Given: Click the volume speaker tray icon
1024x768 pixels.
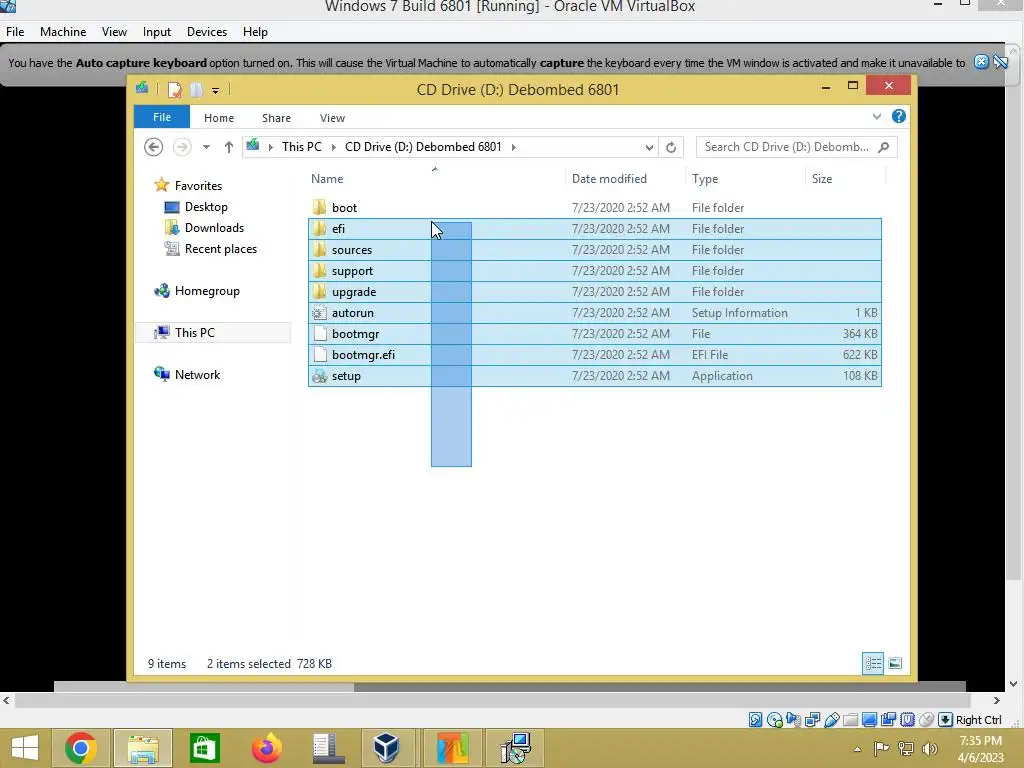Looking at the screenshot, I should [929, 748].
